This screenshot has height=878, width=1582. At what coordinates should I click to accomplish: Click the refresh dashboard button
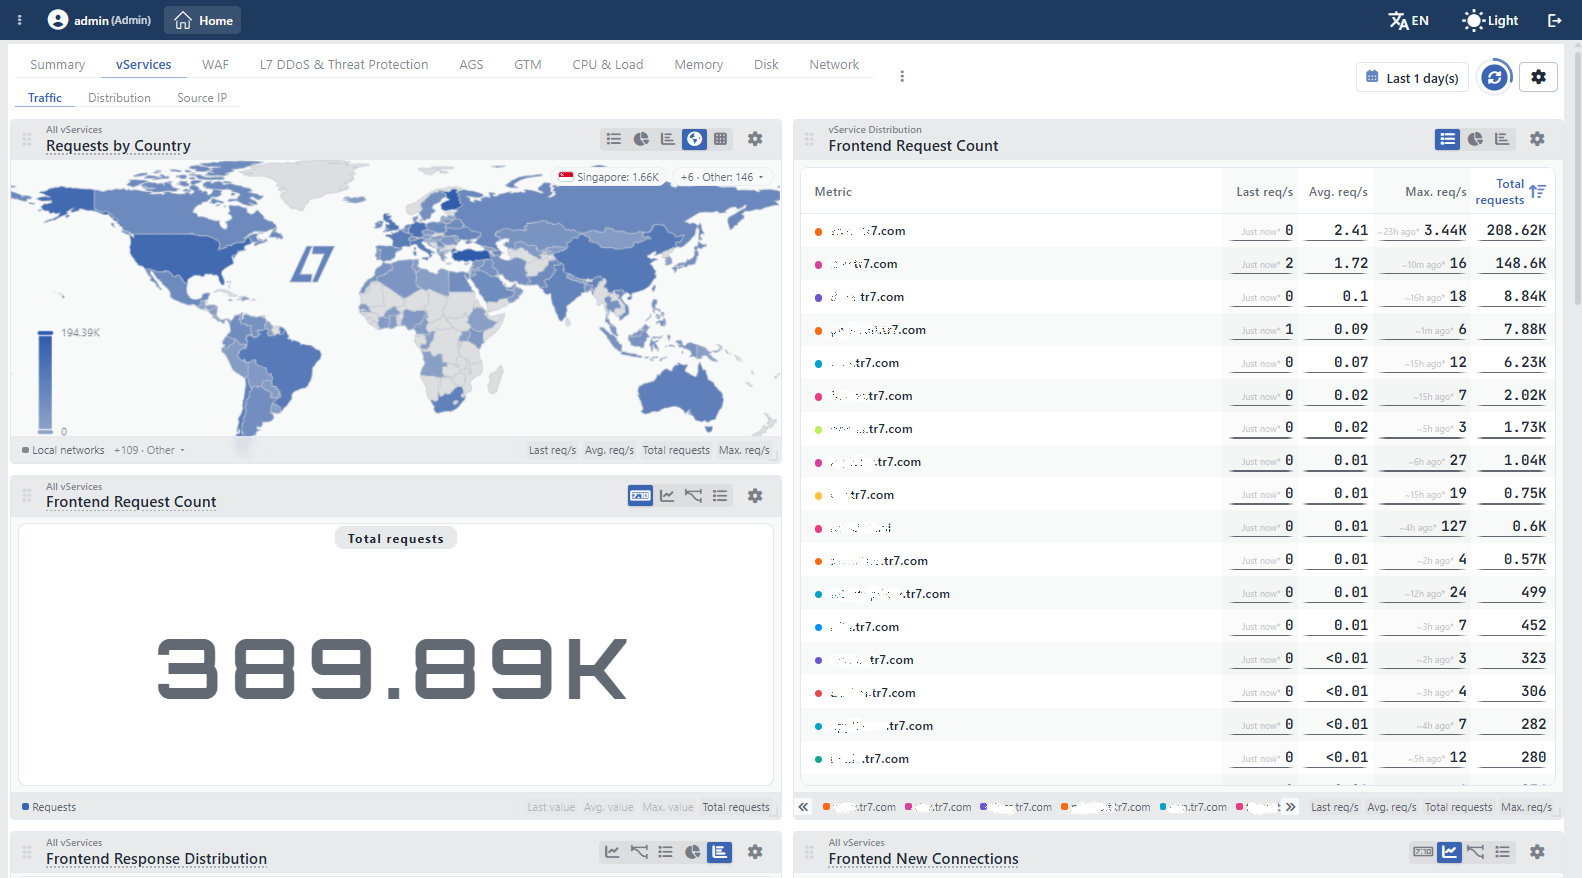point(1494,77)
